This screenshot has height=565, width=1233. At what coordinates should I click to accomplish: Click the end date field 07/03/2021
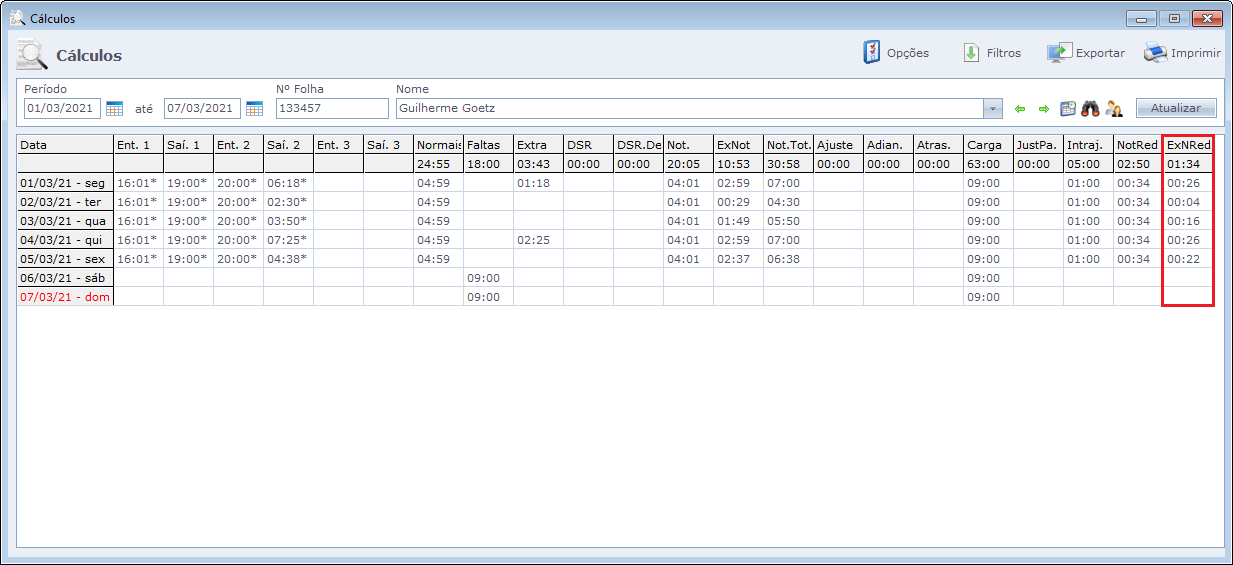202,108
